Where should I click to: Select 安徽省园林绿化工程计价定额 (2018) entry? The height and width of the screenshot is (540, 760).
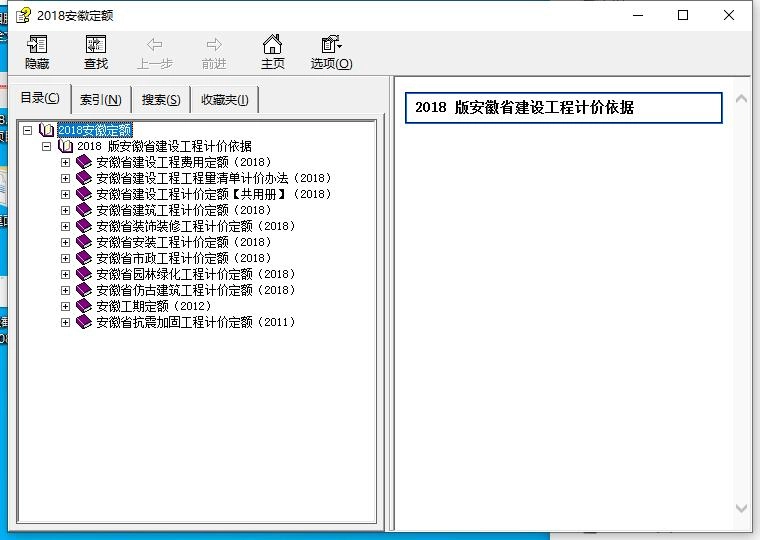(196, 274)
